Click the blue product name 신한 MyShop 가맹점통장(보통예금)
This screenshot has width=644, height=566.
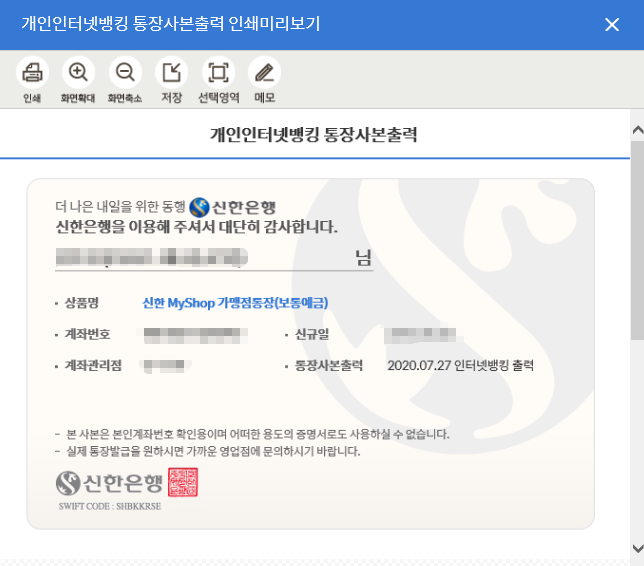pyautogui.click(x=235, y=303)
